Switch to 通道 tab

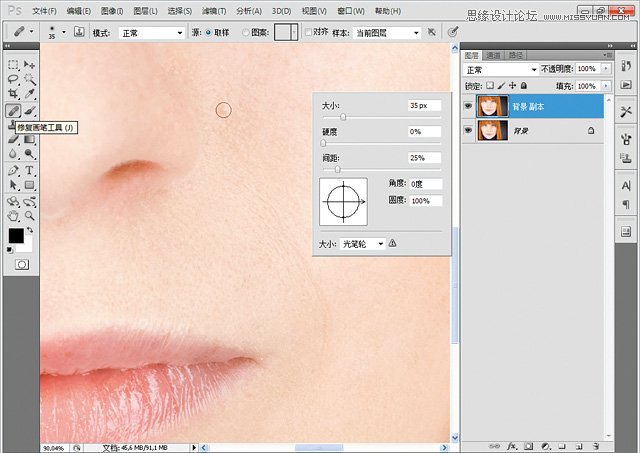point(493,55)
